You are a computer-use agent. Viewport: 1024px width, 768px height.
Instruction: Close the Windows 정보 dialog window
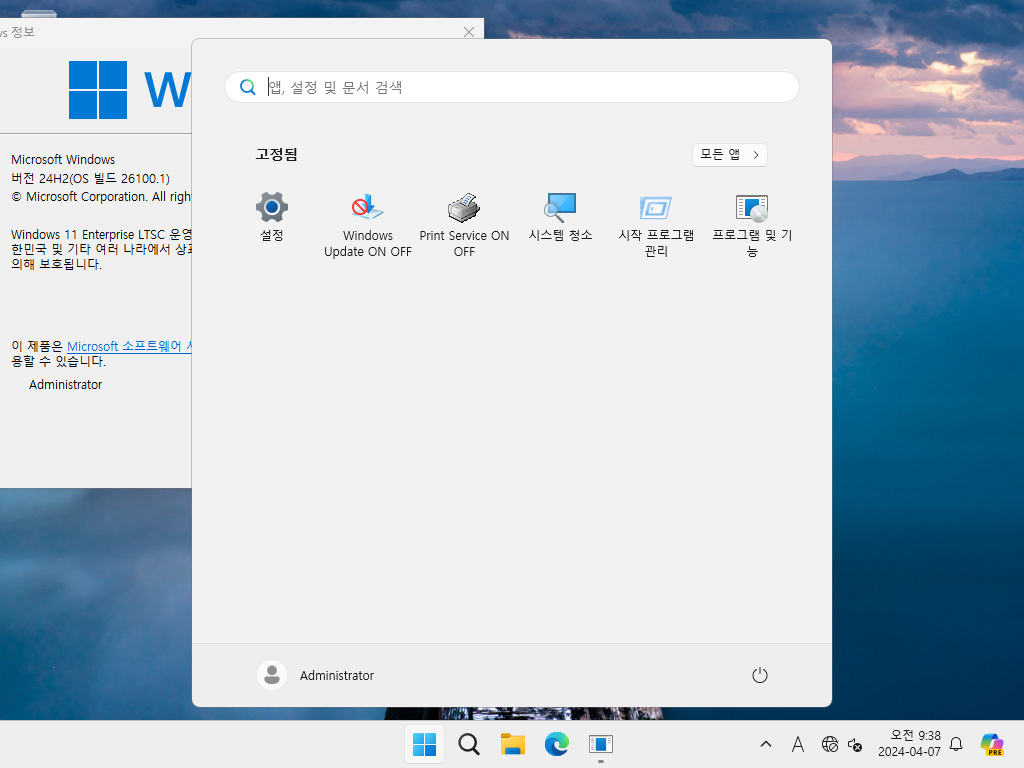coord(469,32)
